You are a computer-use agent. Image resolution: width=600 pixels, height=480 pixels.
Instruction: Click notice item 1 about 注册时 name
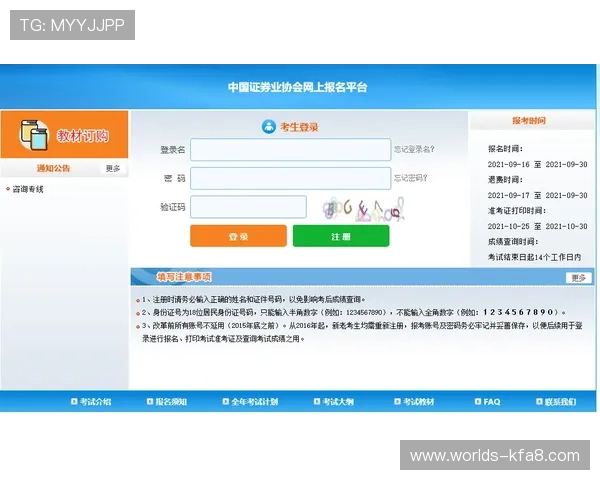point(253,299)
